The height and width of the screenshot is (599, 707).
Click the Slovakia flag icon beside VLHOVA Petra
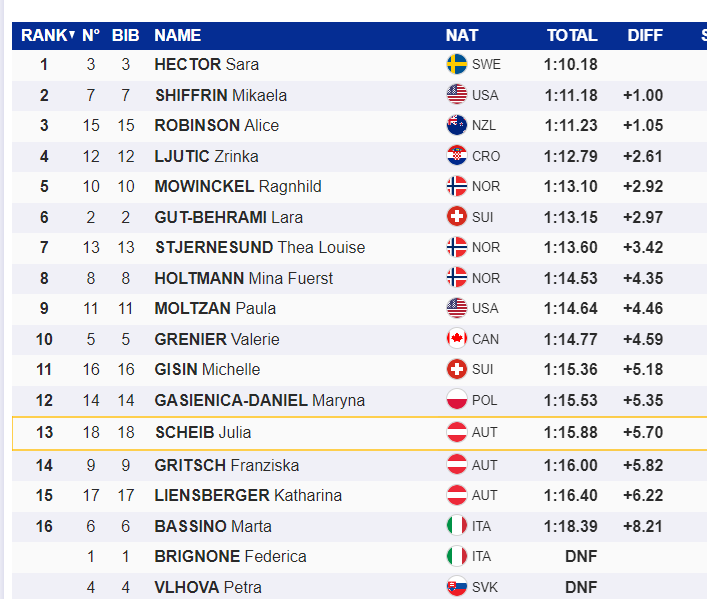[x=456, y=586]
